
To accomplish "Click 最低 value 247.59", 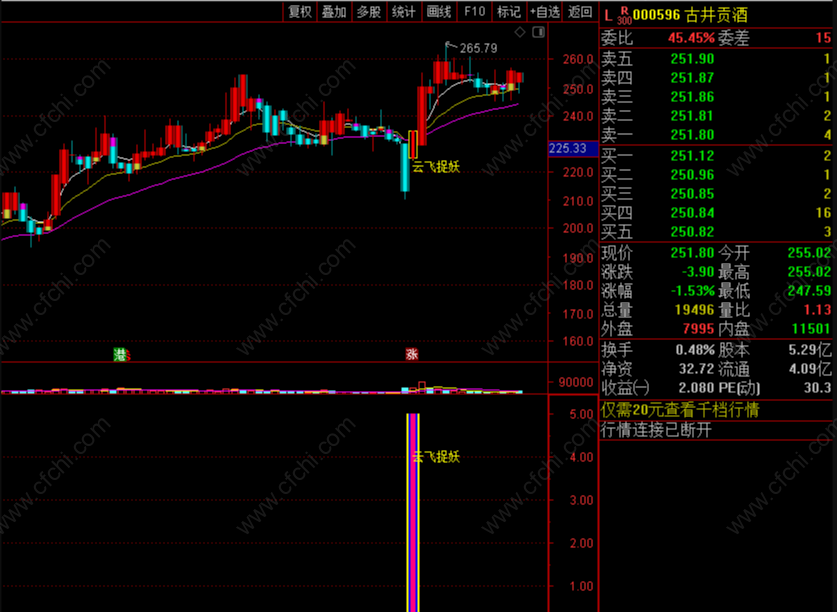I will (809, 291).
